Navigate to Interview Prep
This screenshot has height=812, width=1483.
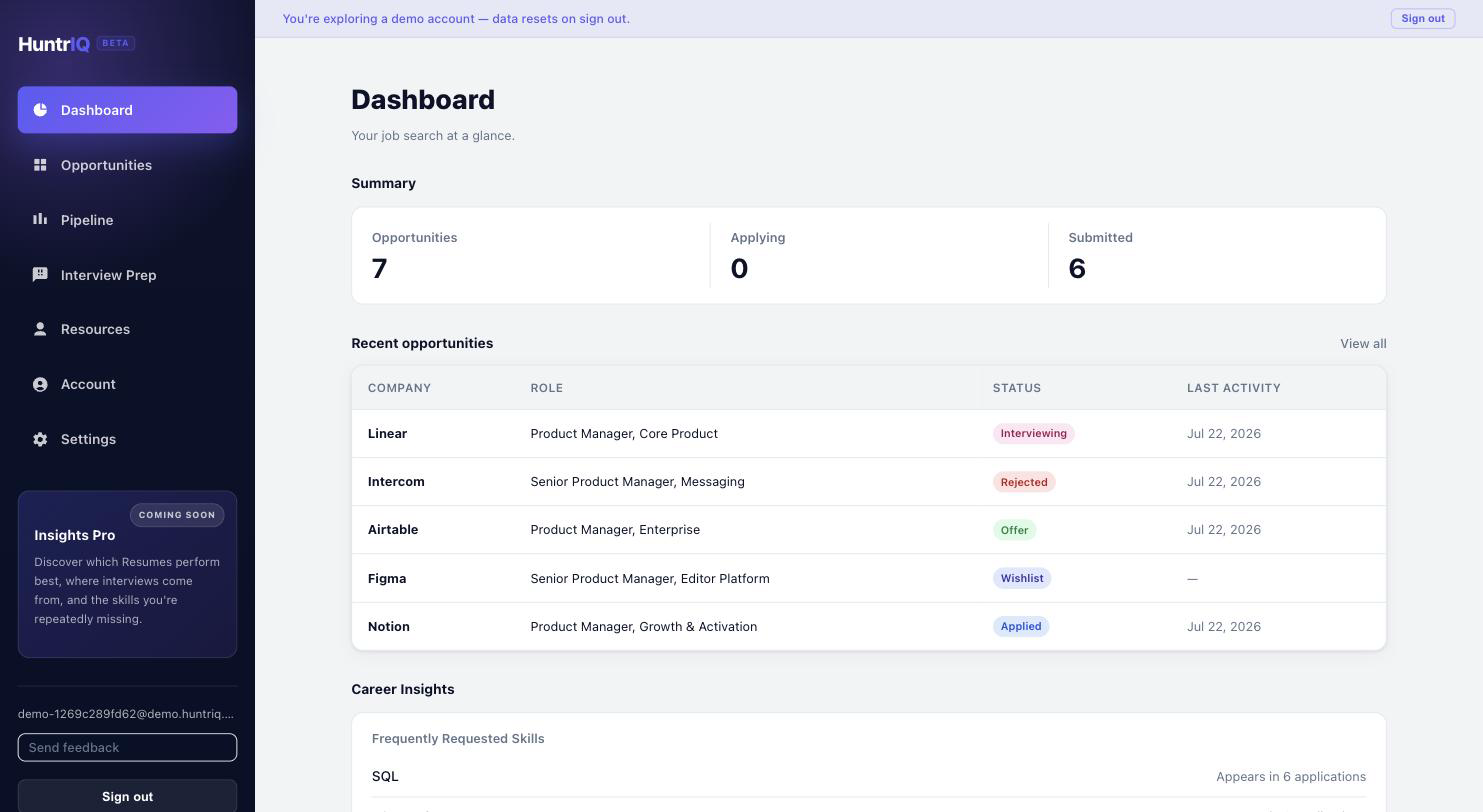(127, 275)
